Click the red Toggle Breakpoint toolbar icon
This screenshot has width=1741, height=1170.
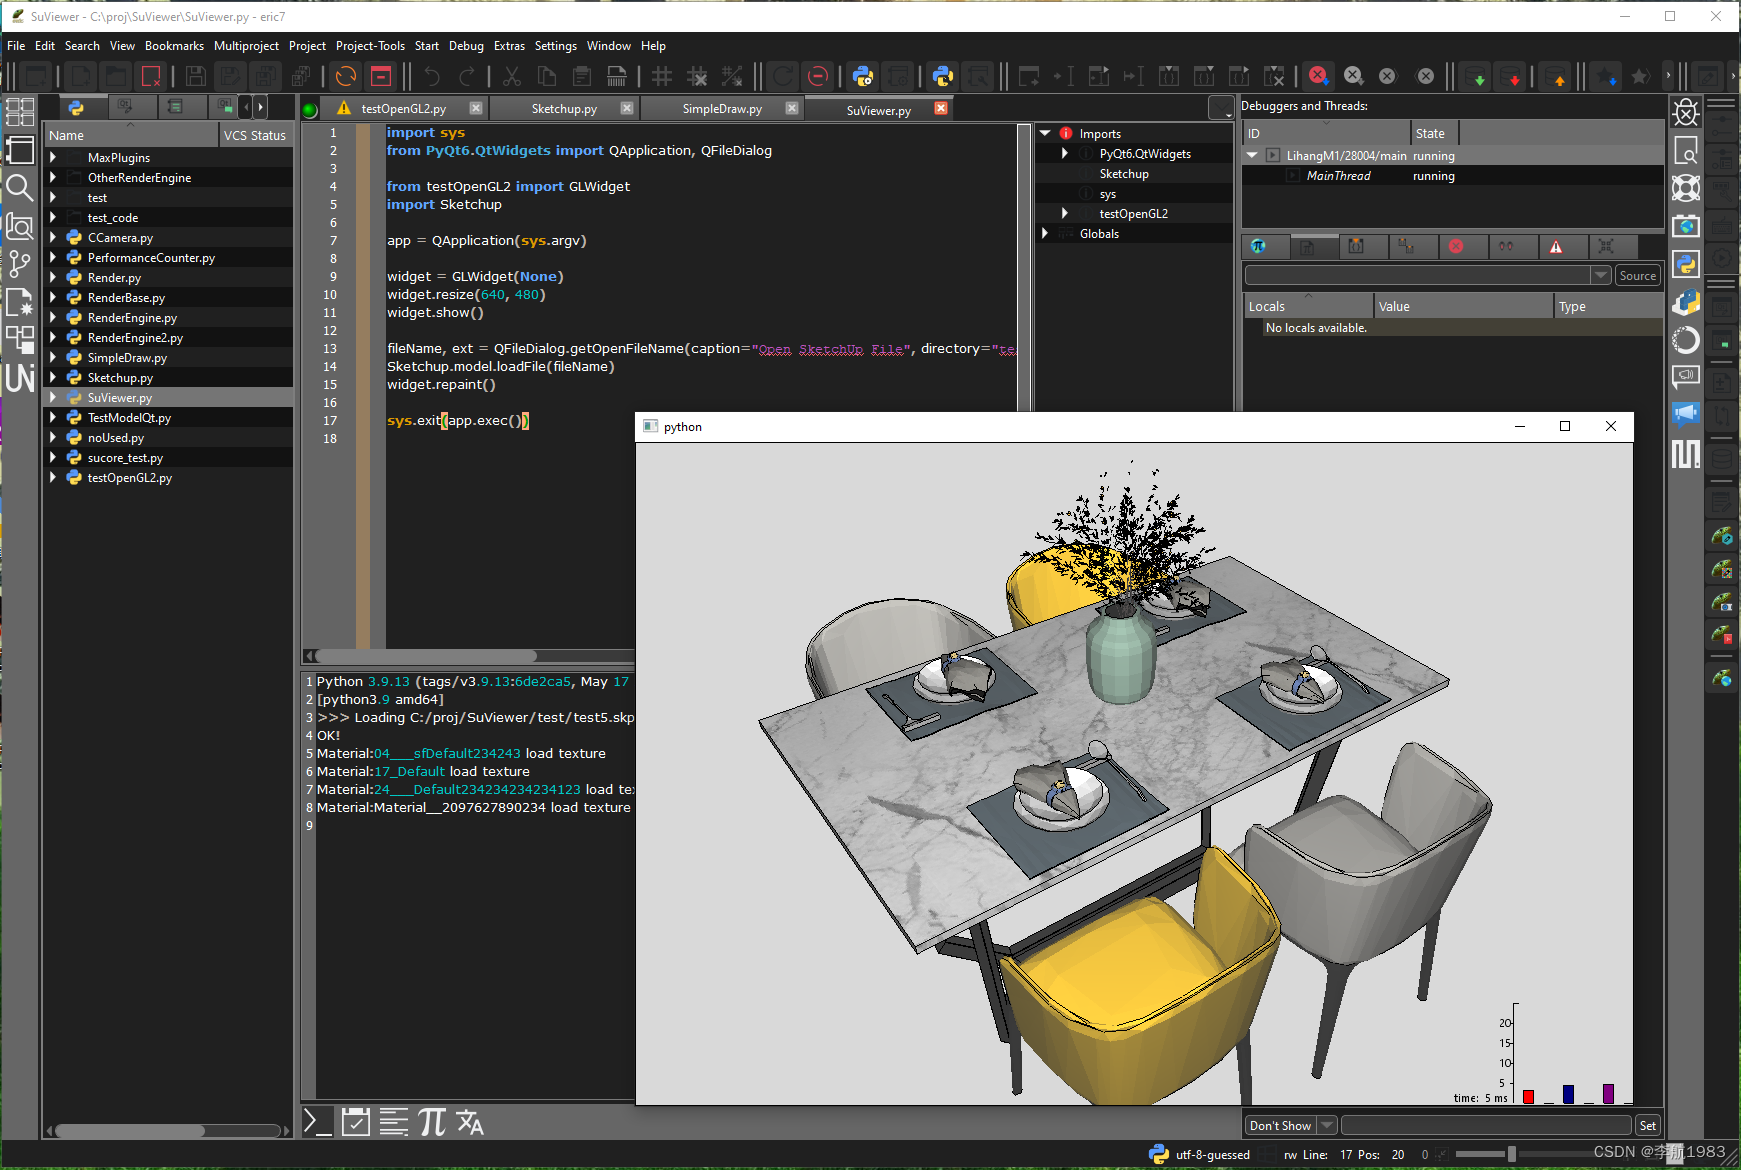pyautogui.click(x=1318, y=76)
